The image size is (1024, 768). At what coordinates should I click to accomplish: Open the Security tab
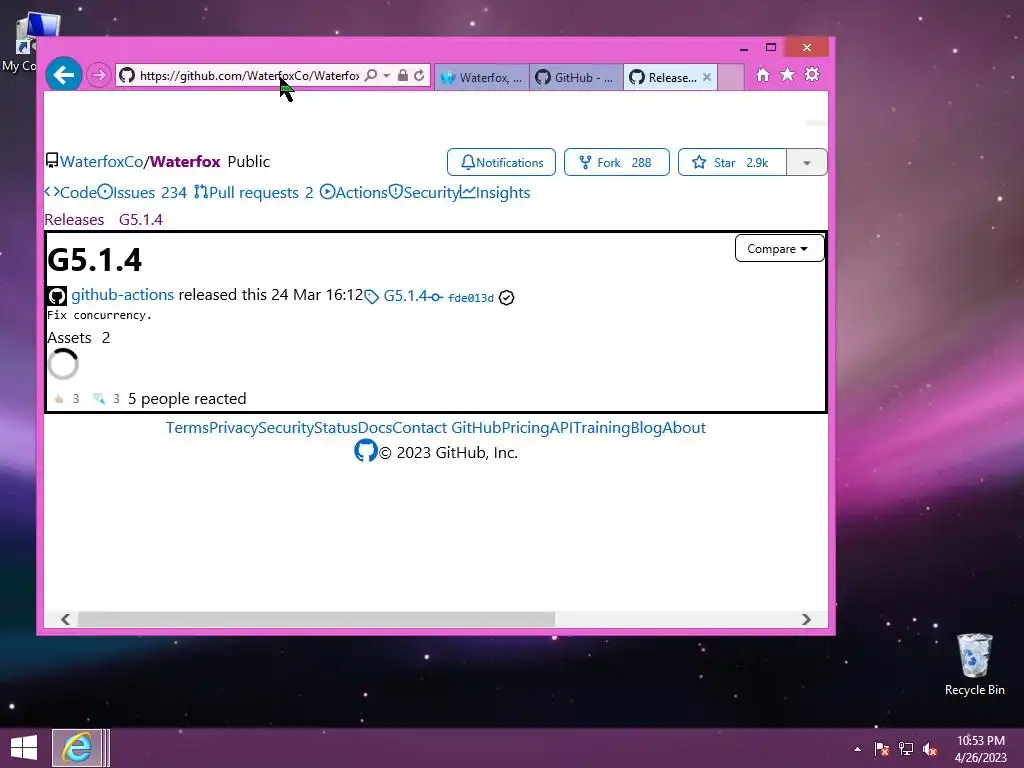point(424,193)
